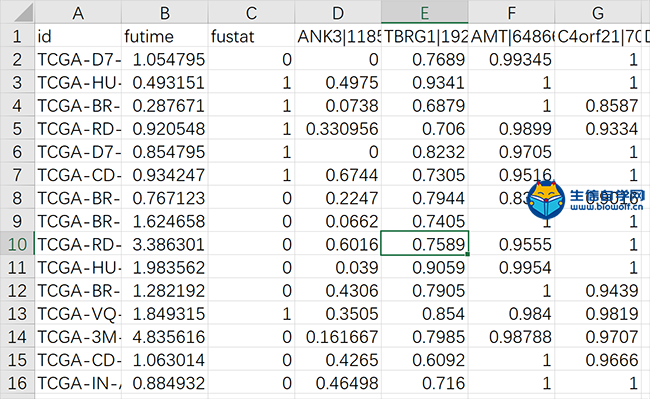Select cell with value 1.983562
The width and height of the screenshot is (650, 399).
click(165, 267)
